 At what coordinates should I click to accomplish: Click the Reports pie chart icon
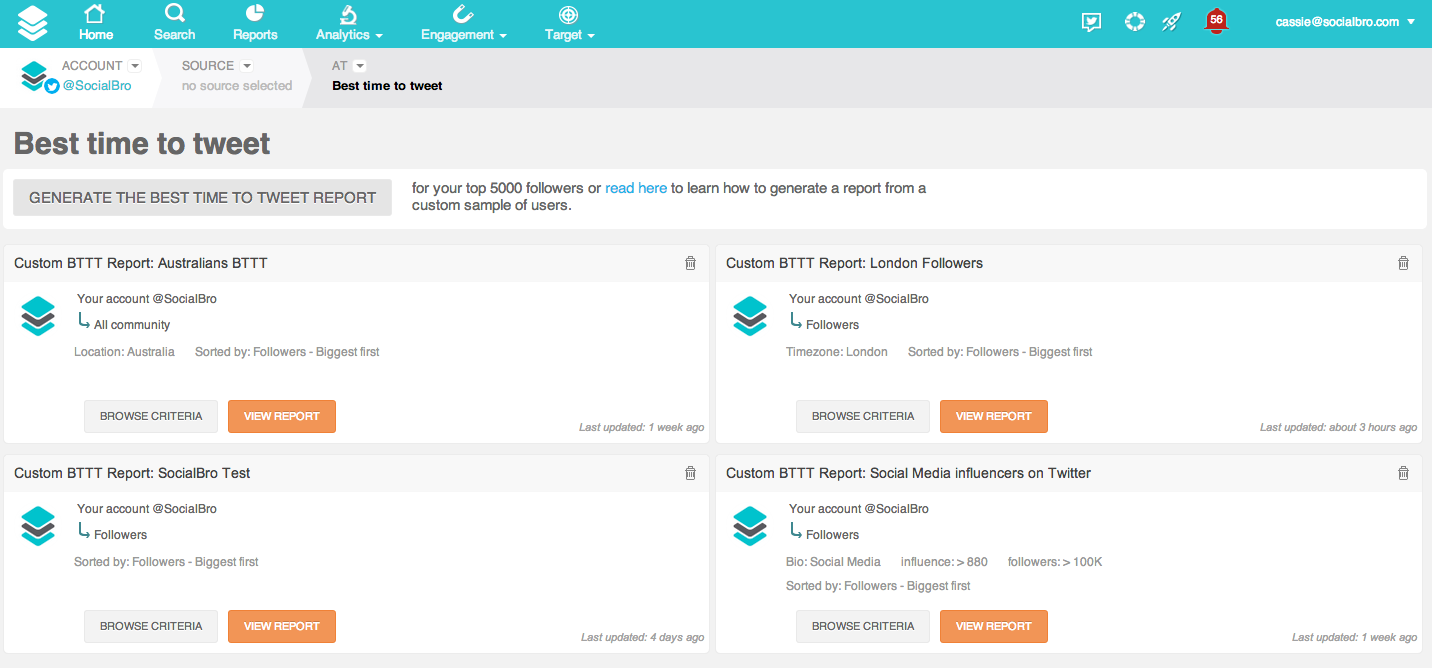click(x=255, y=13)
